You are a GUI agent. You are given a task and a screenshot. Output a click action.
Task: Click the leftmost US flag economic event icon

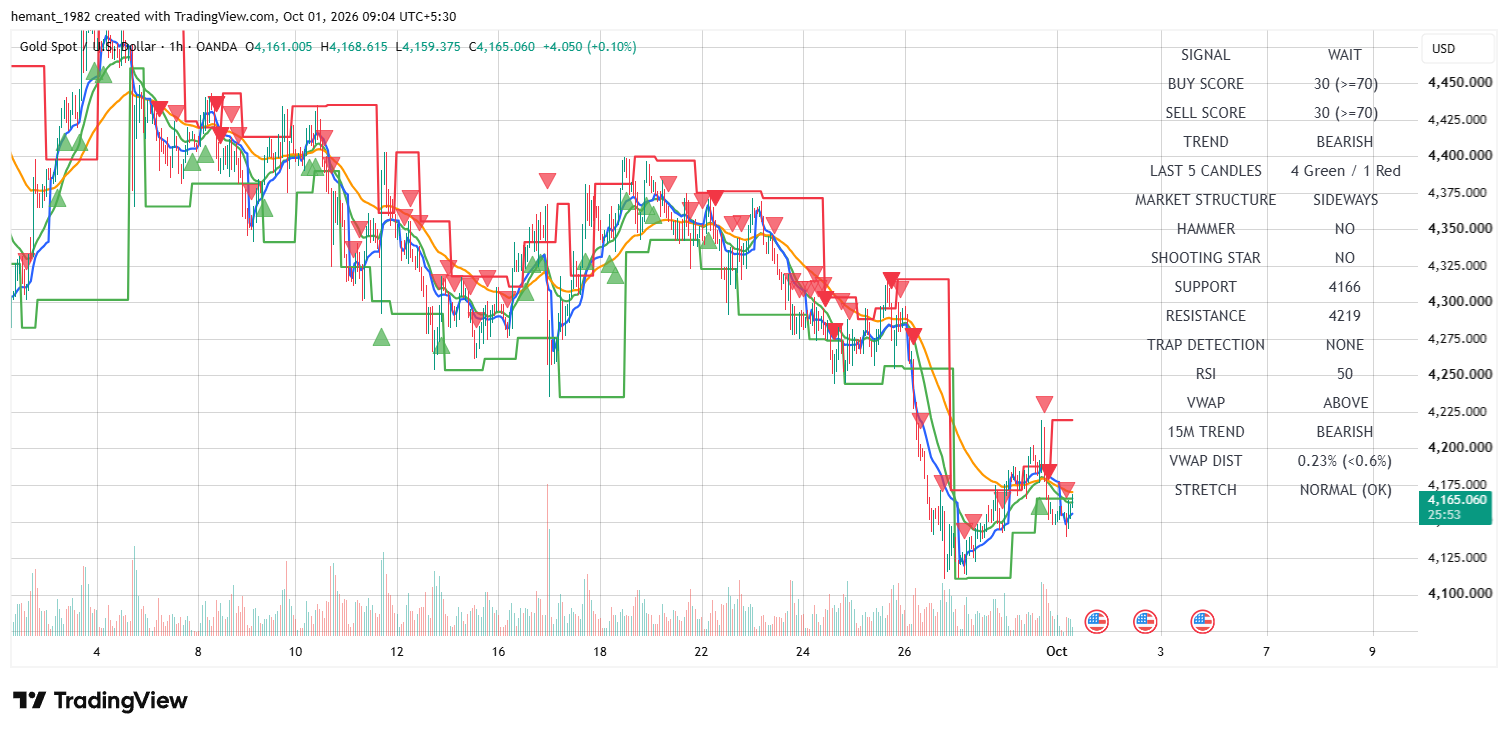click(1097, 622)
